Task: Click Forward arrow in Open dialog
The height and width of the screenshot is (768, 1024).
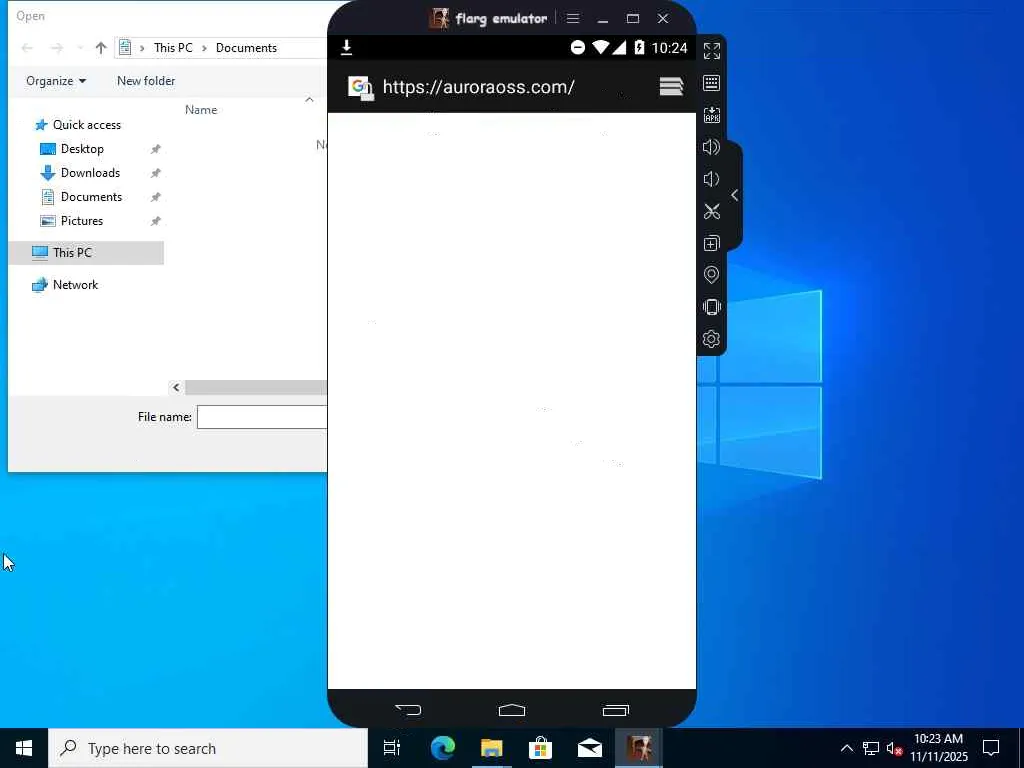Action: click(x=57, y=48)
